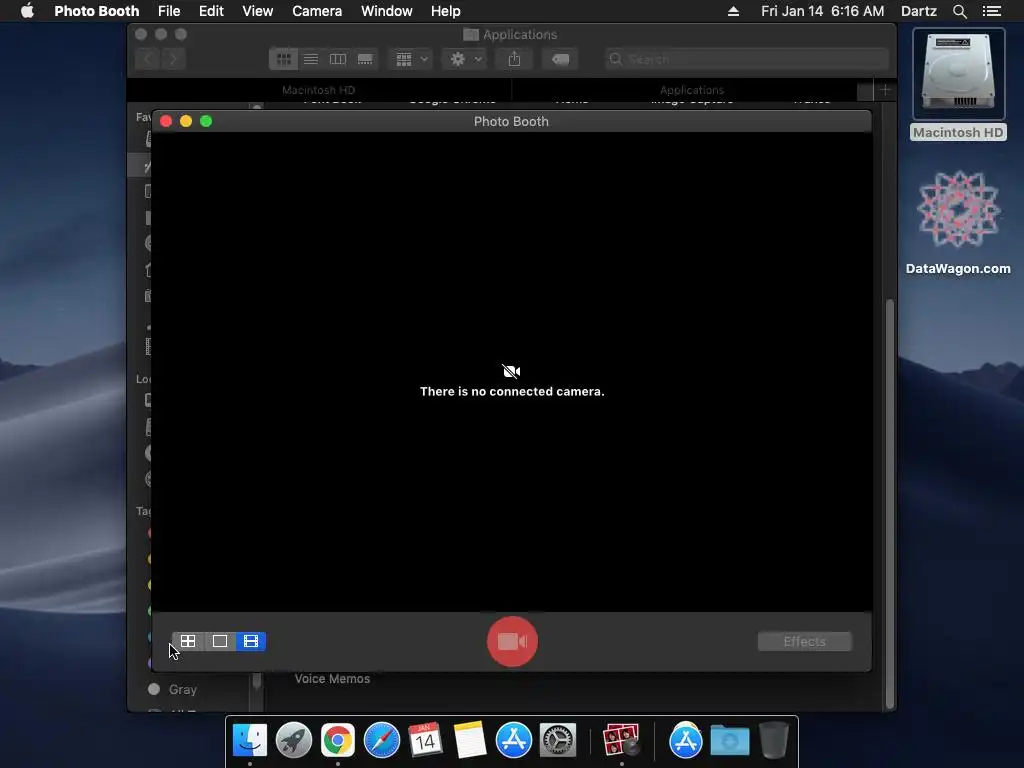Go forward in Finder window

tap(173, 59)
